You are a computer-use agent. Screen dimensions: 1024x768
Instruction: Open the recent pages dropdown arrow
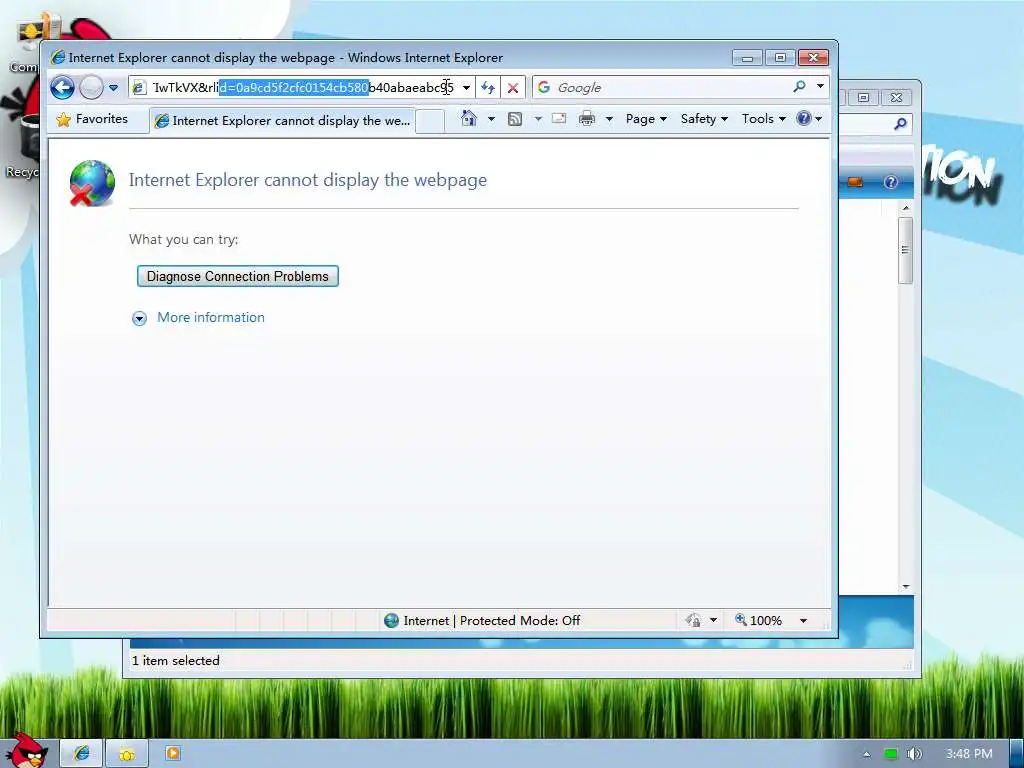113,88
